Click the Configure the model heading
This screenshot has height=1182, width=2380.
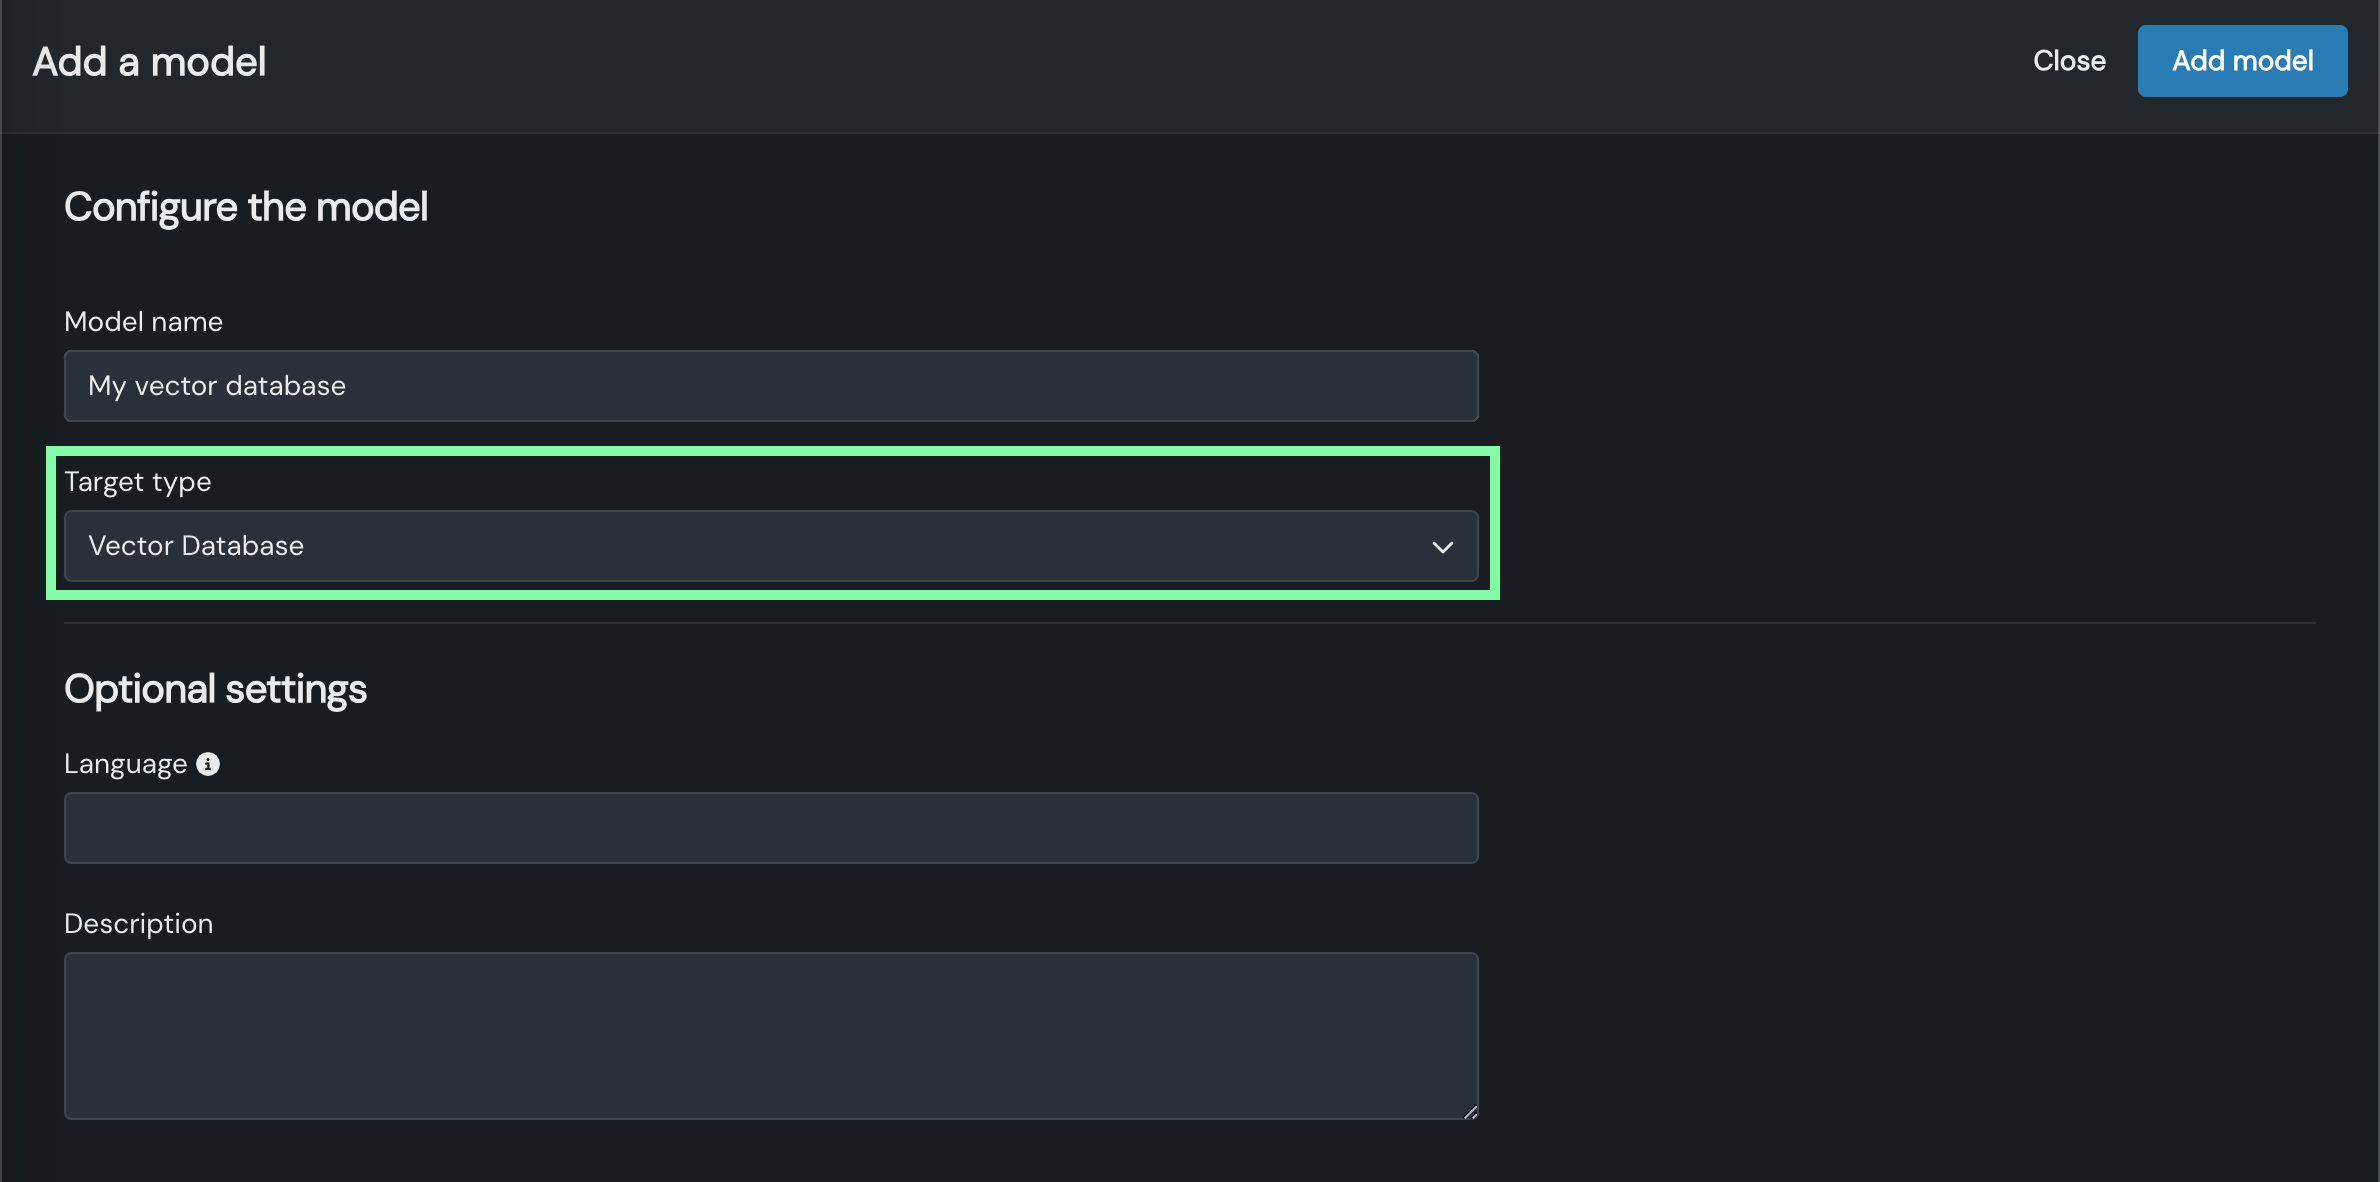point(246,208)
